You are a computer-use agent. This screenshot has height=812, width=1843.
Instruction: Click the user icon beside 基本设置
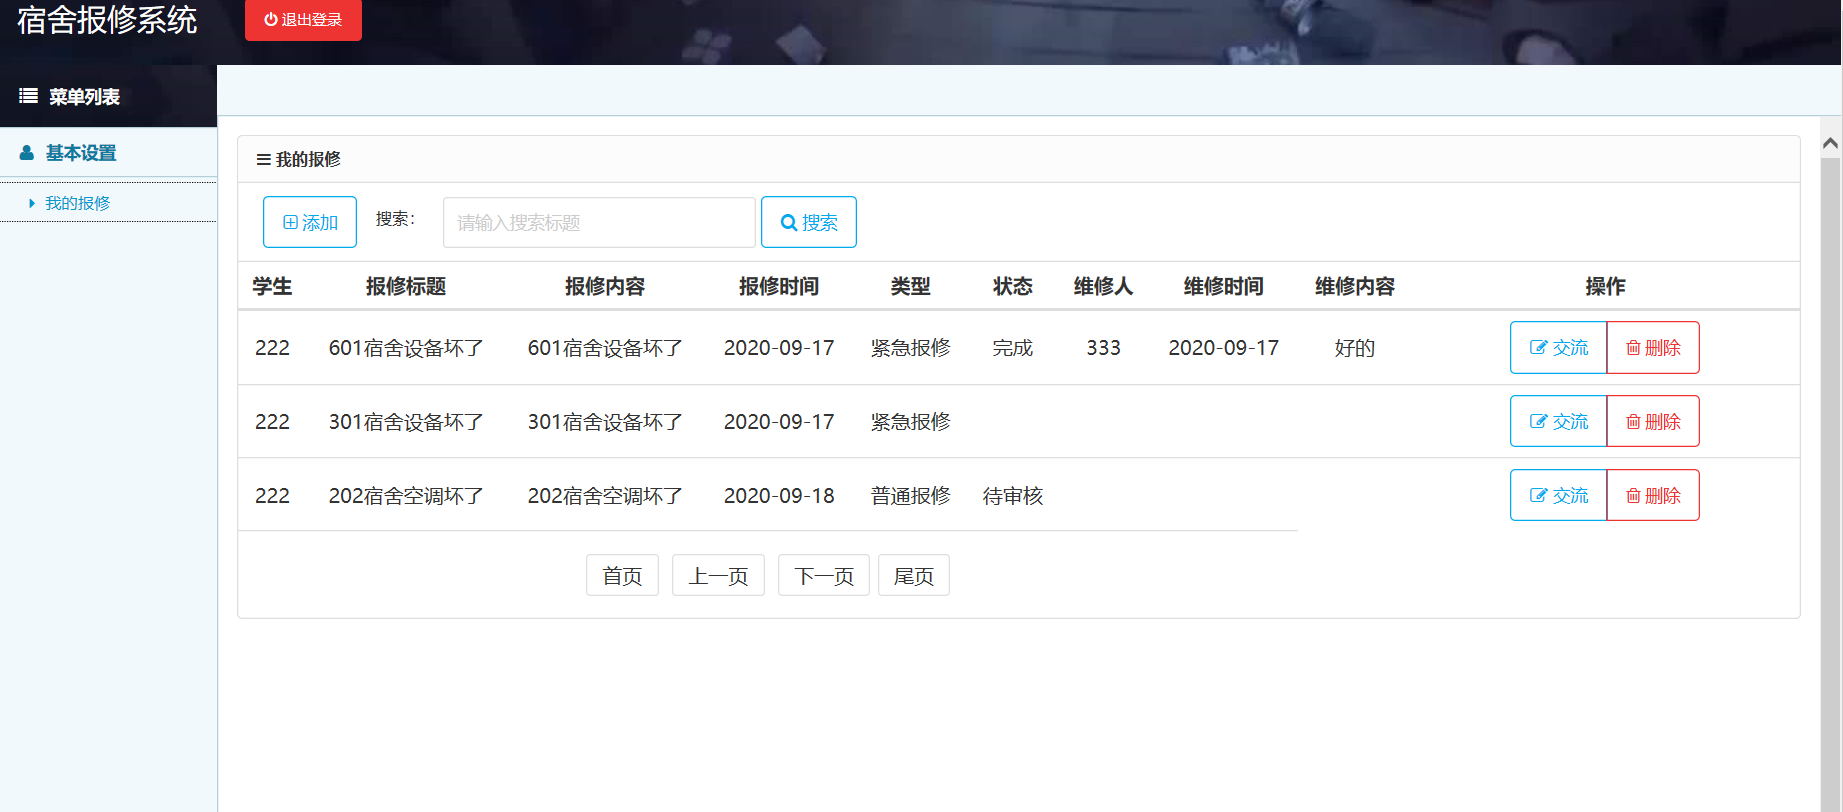(x=27, y=153)
